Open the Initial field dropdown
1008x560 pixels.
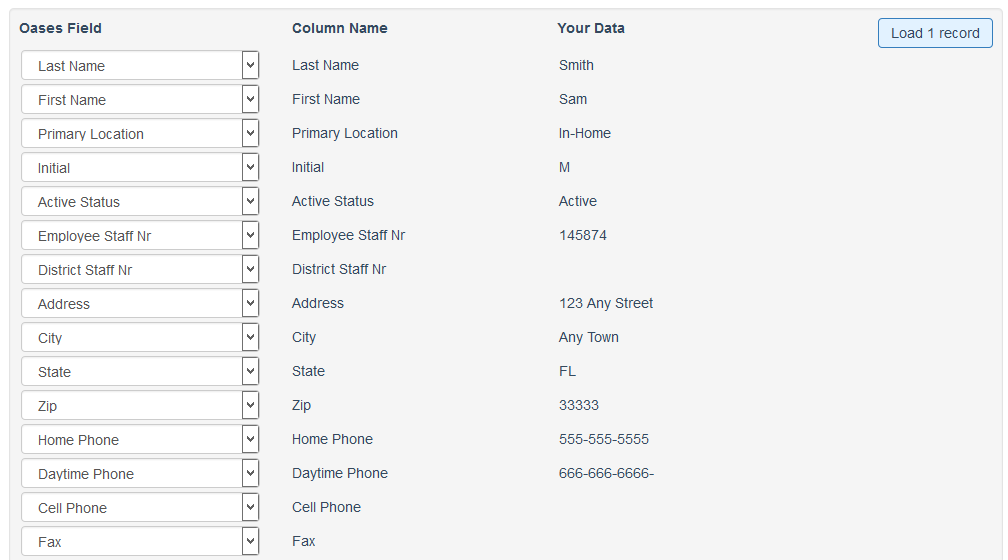140,168
